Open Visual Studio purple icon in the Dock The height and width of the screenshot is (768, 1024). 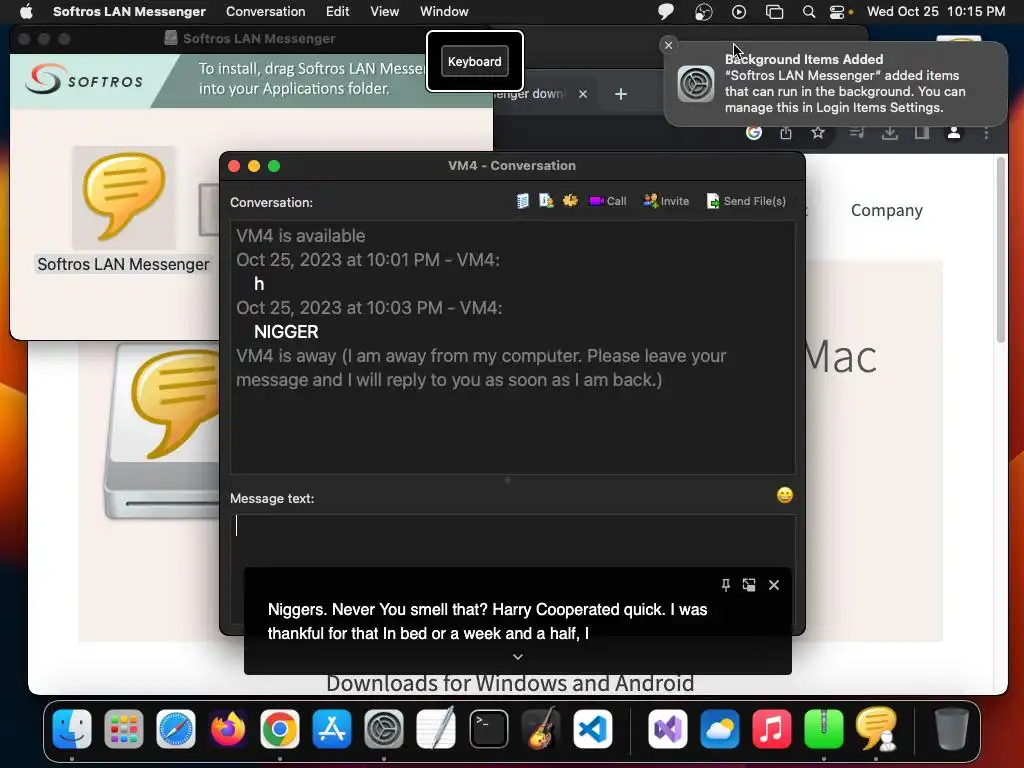(x=667, y=729)
